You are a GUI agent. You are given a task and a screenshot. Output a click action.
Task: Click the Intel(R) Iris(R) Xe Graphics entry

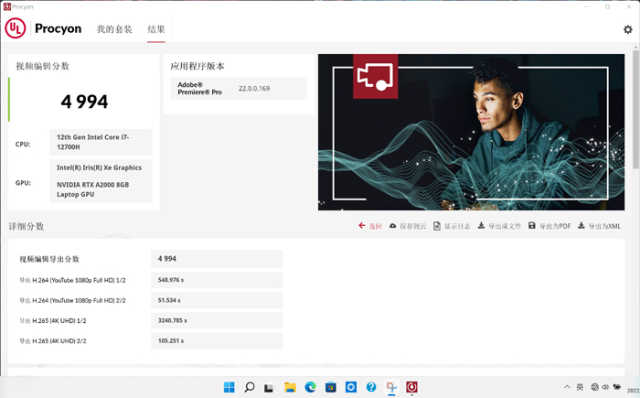click(99, 167)
